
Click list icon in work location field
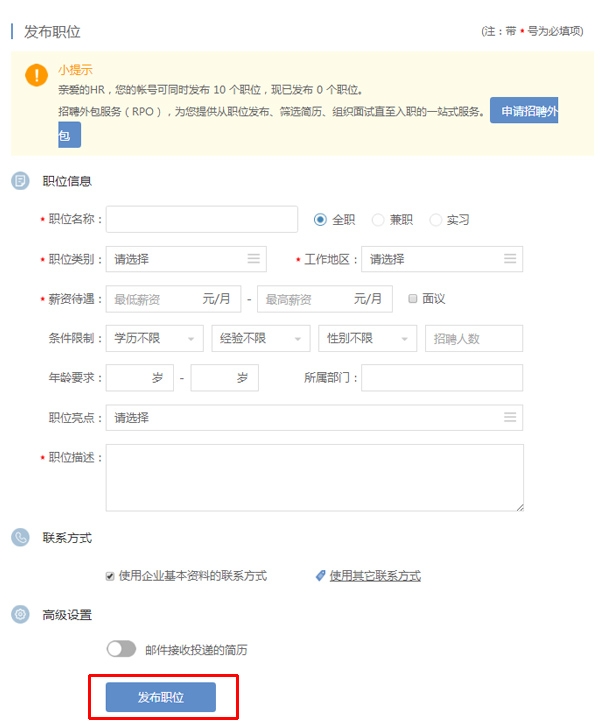click(510, 259)
